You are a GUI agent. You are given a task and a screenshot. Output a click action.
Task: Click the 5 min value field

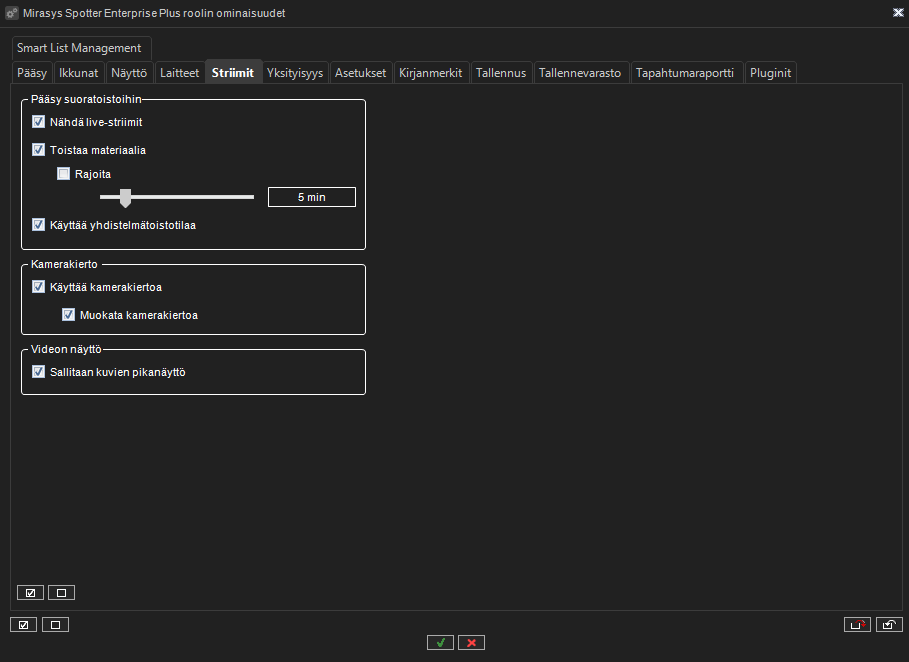tap(312, 197)
